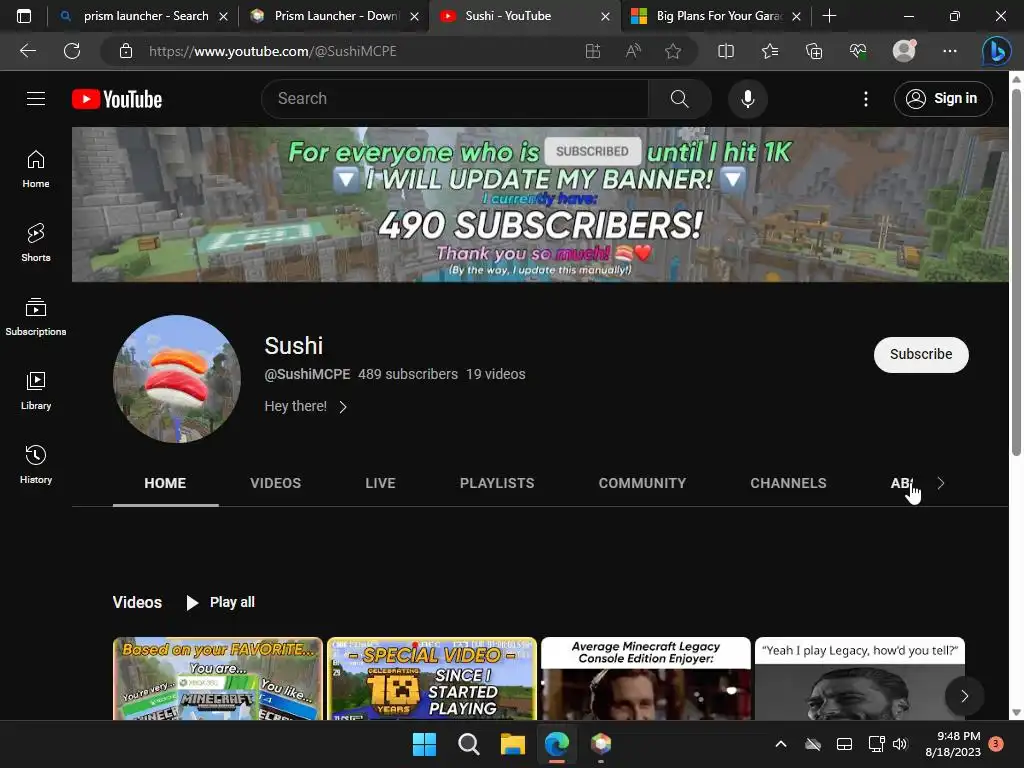Open Browser essentials heart icon

point(858,51)
